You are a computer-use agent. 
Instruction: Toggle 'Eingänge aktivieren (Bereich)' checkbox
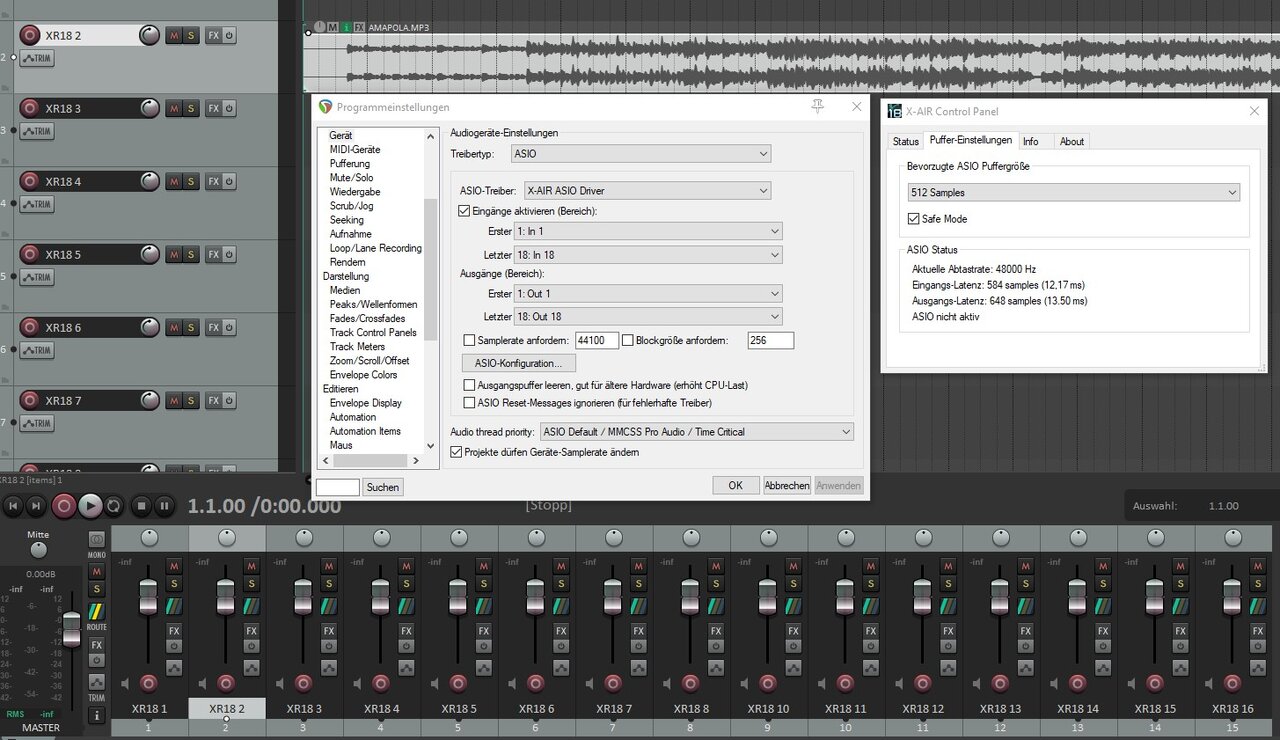[x=464, y=211]
